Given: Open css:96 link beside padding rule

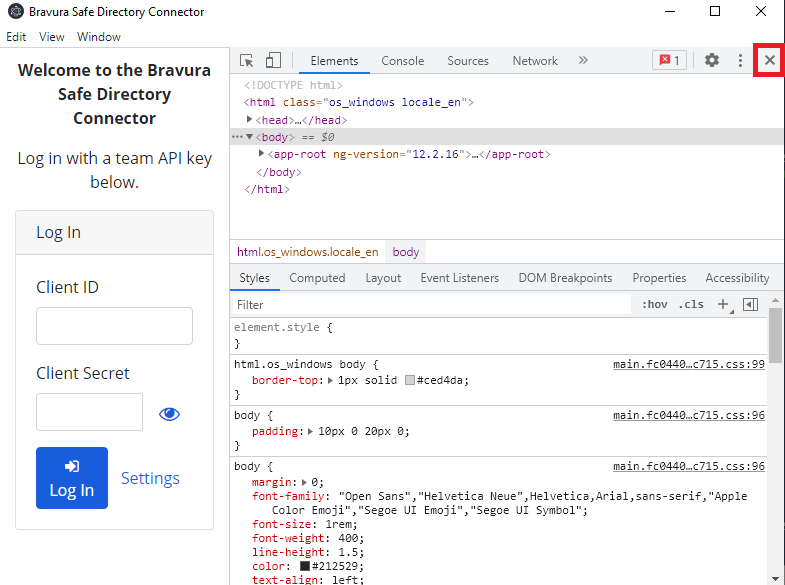Looking at the screenshot, I should [689, 415].
